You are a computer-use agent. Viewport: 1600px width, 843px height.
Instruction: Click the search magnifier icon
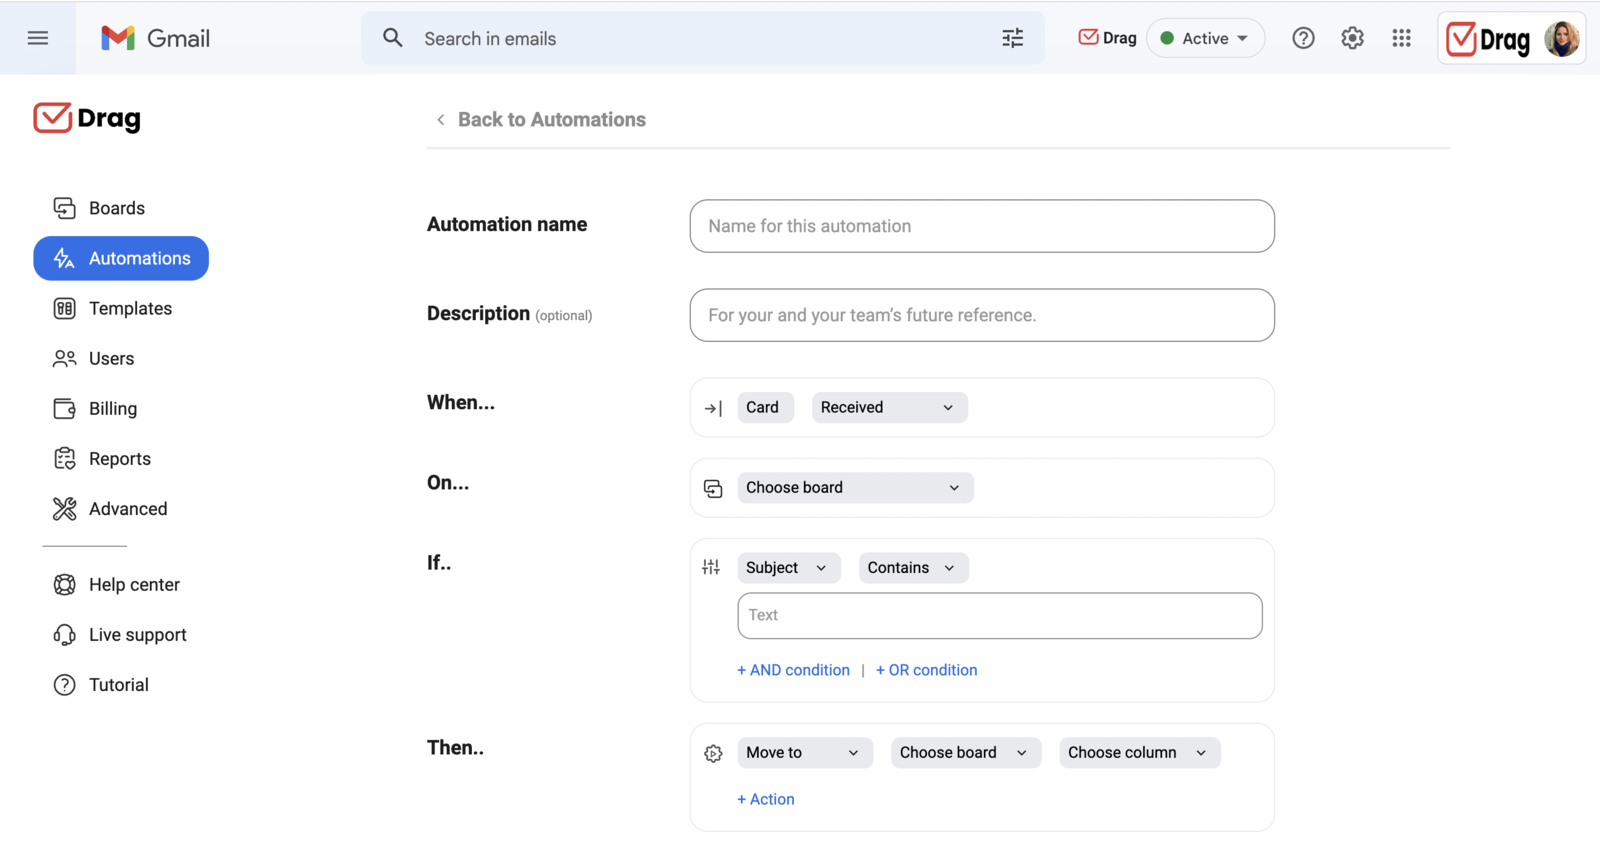coord(393,38)
